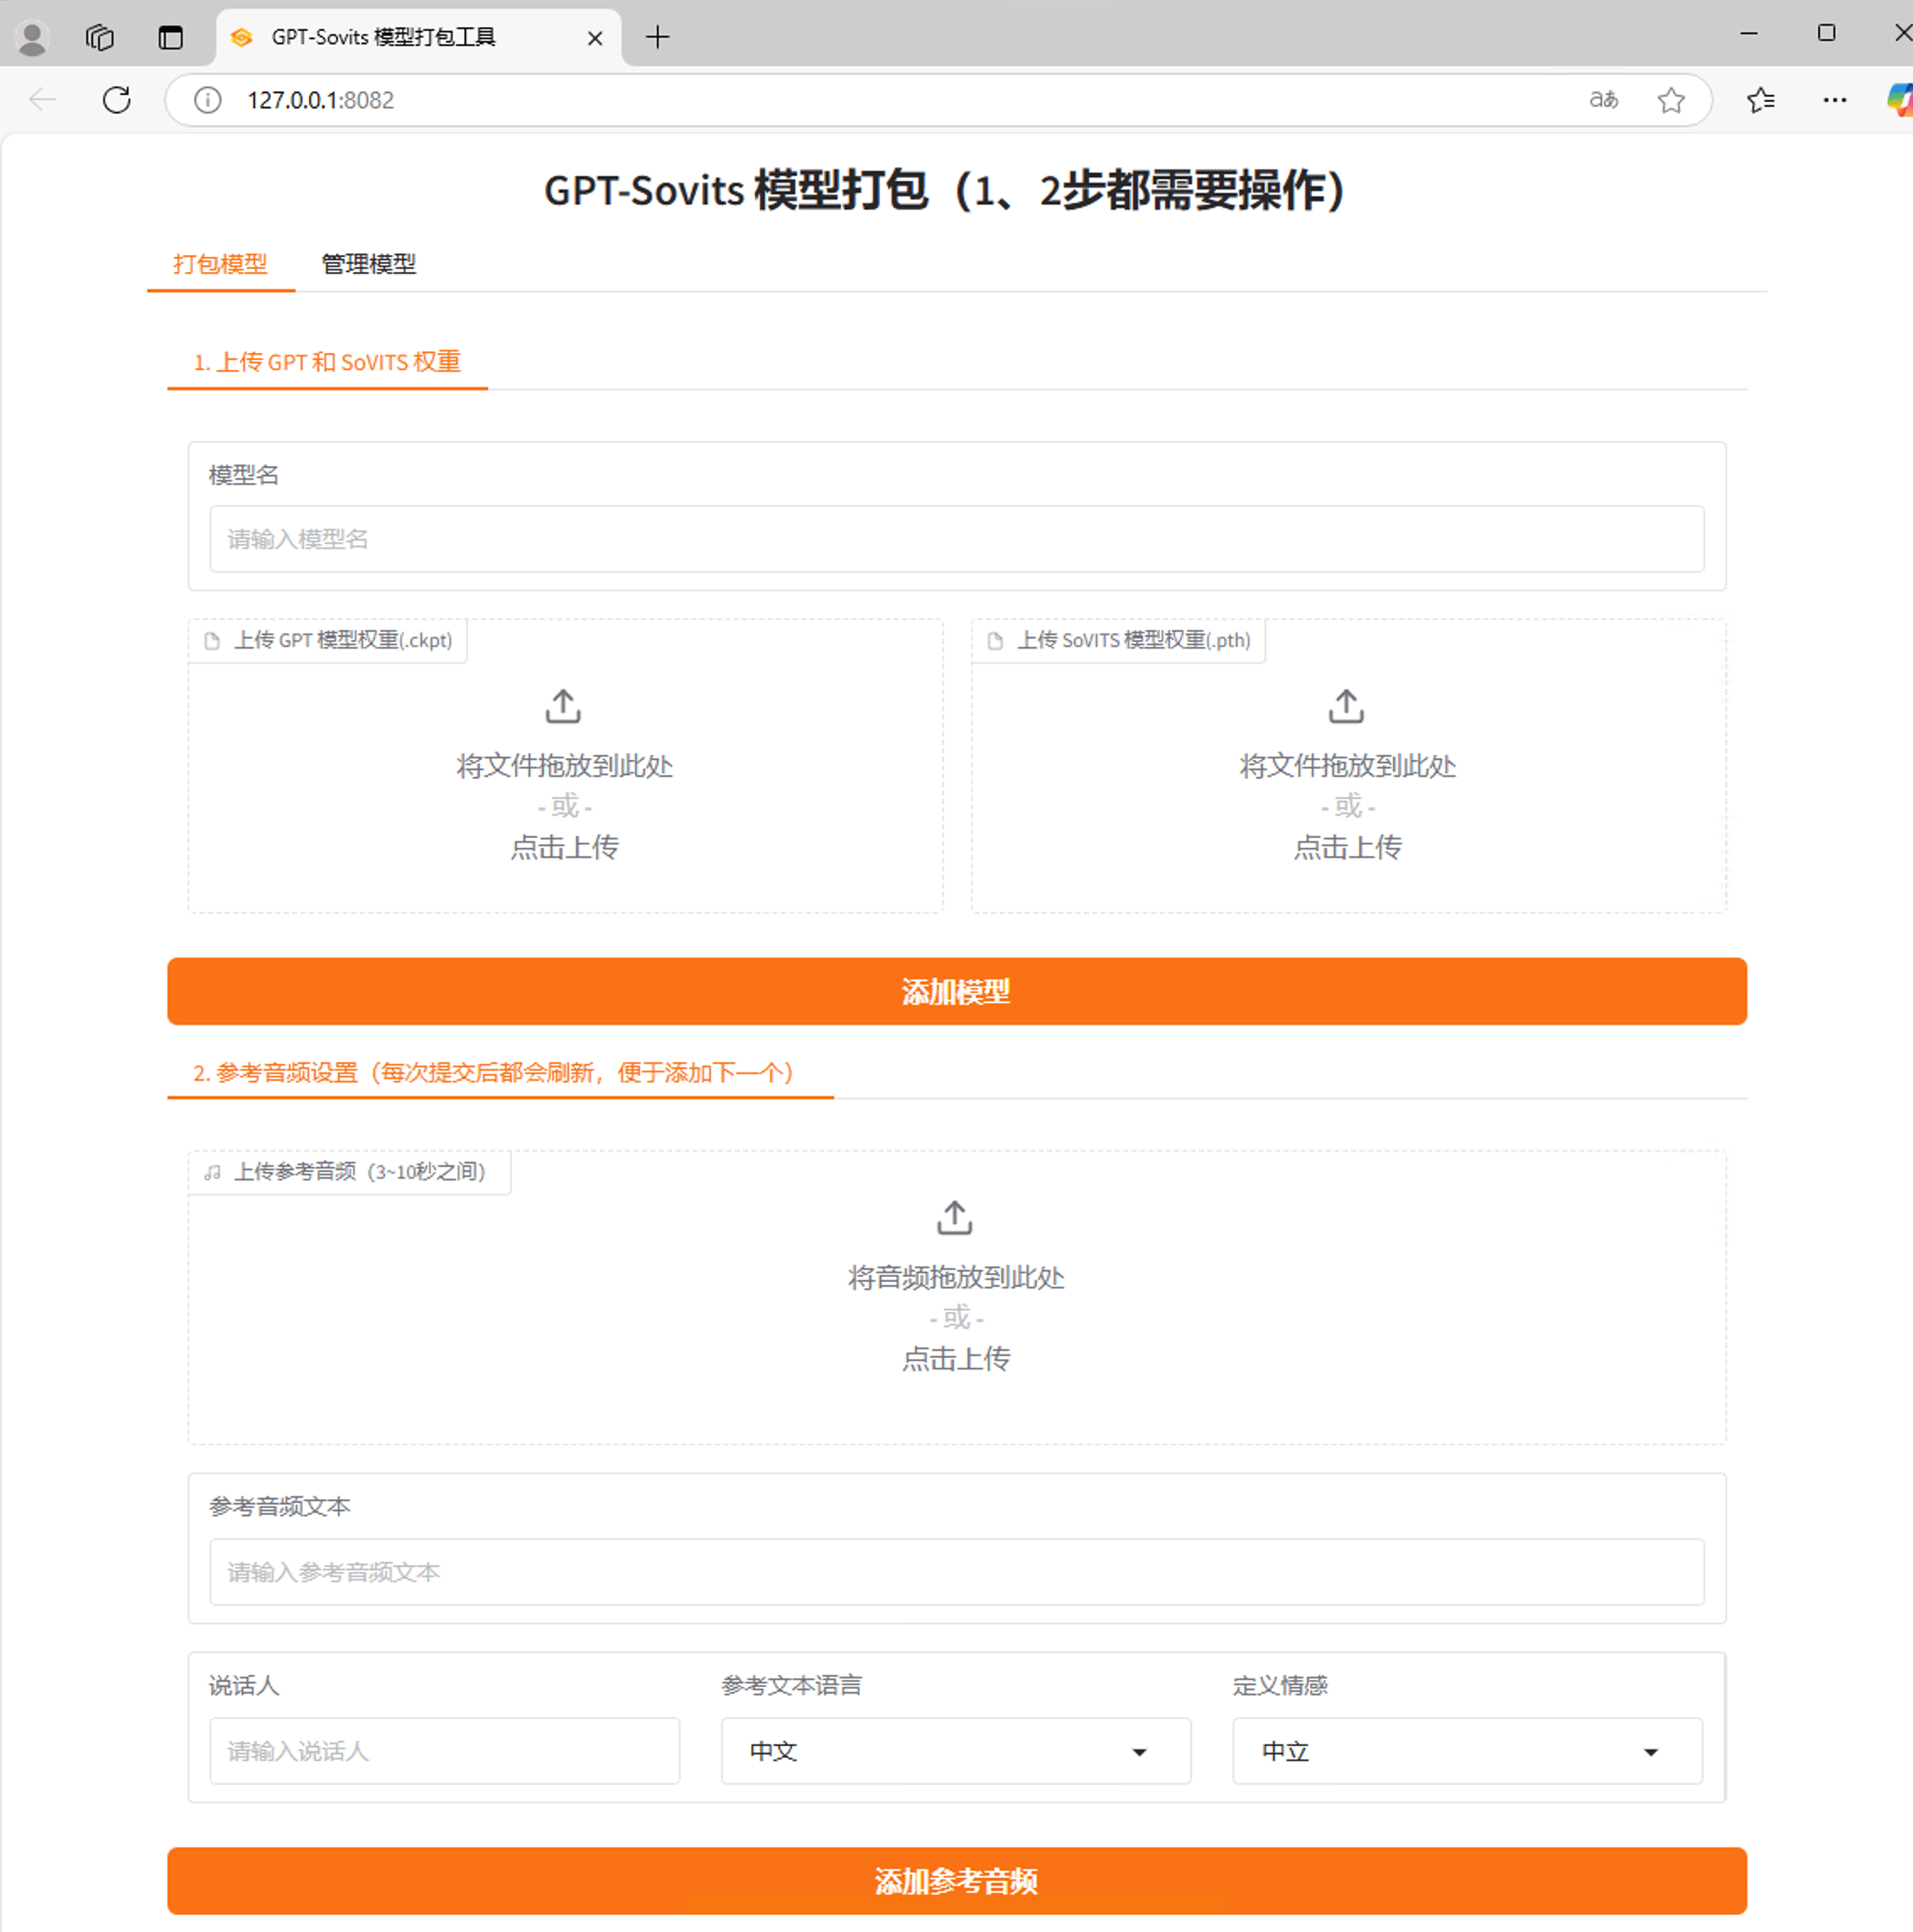Click the SoVITS weights upload arrow icon

pos(1346,706)
